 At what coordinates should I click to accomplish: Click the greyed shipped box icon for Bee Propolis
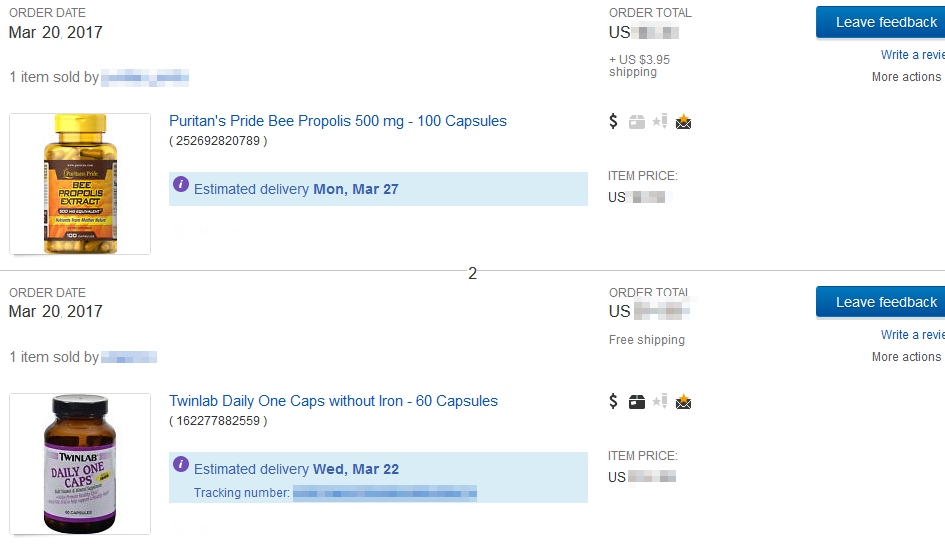[x=637, y=122]
